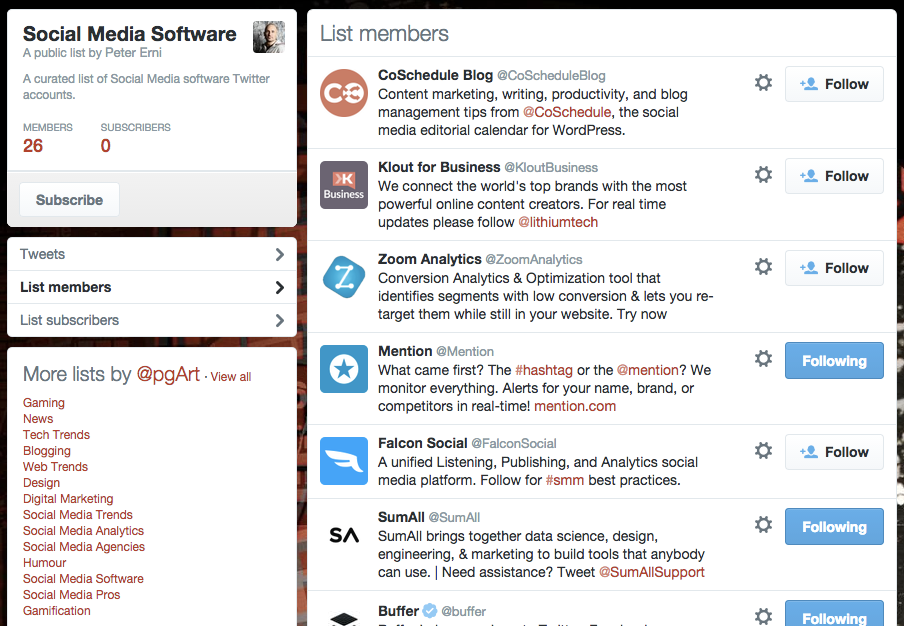The image size is (904, 626).
Task: Open the @pgArt profile link
Action: click(x=168, y=374)
